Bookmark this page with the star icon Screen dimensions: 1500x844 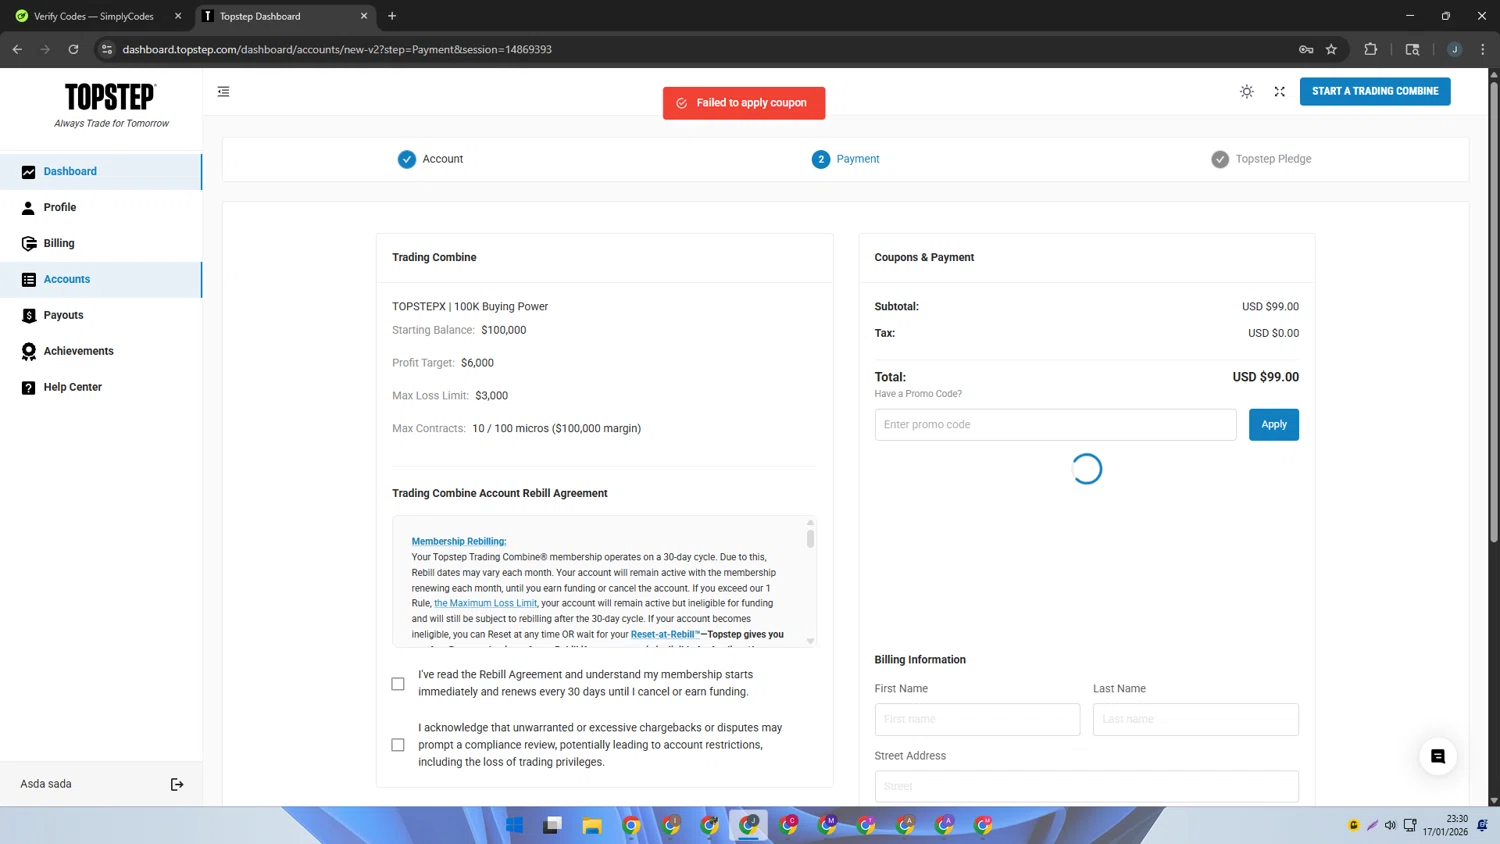click(1331, 49)
